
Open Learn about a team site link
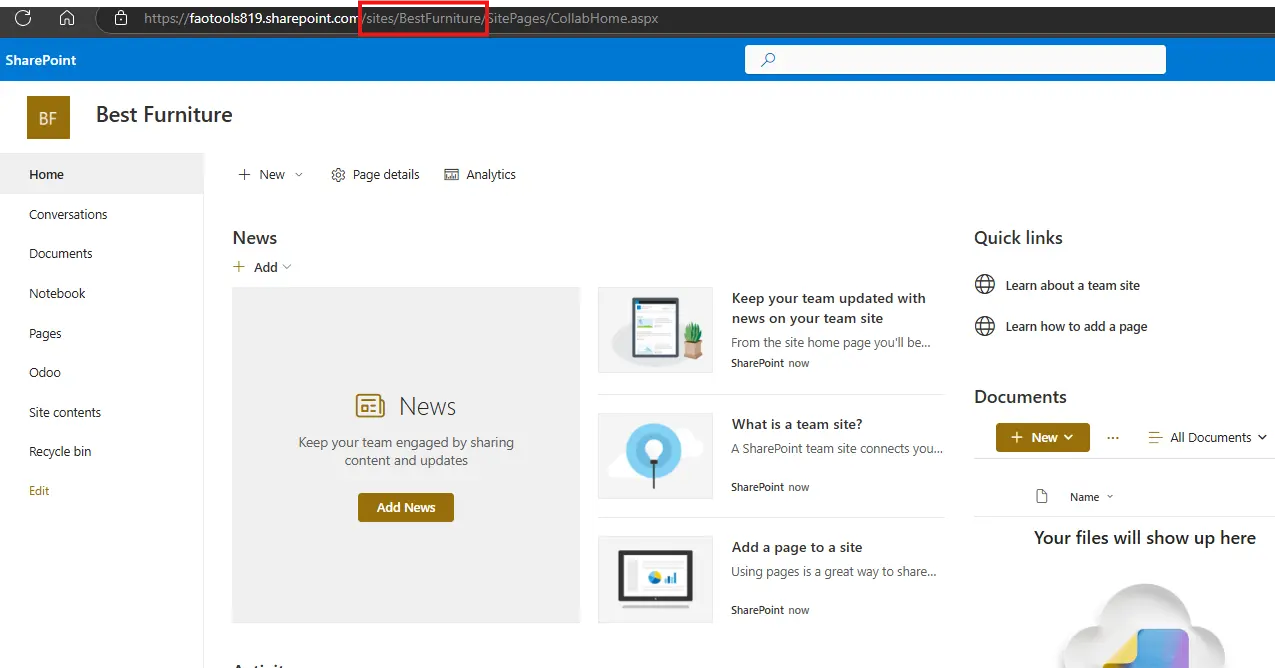pyautogui.click(x=1073, y=285)
